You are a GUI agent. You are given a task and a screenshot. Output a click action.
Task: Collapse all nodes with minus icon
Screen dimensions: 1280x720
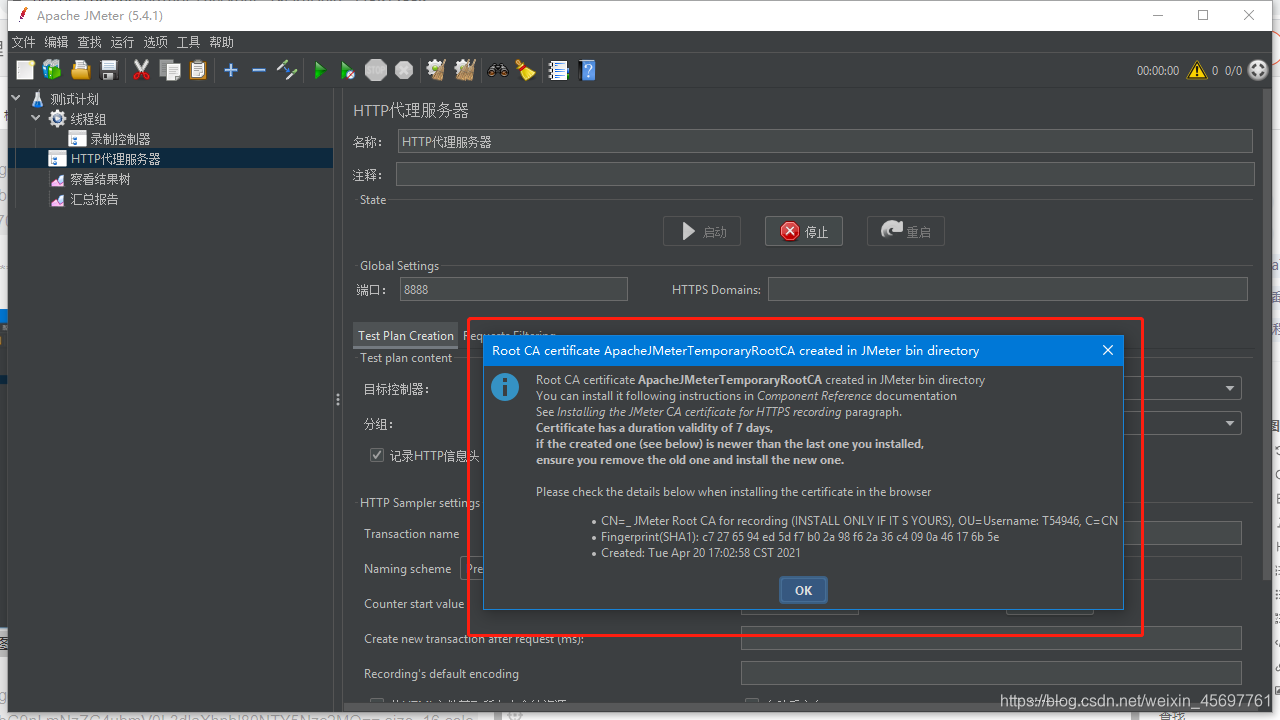click(x=259, y=70)
